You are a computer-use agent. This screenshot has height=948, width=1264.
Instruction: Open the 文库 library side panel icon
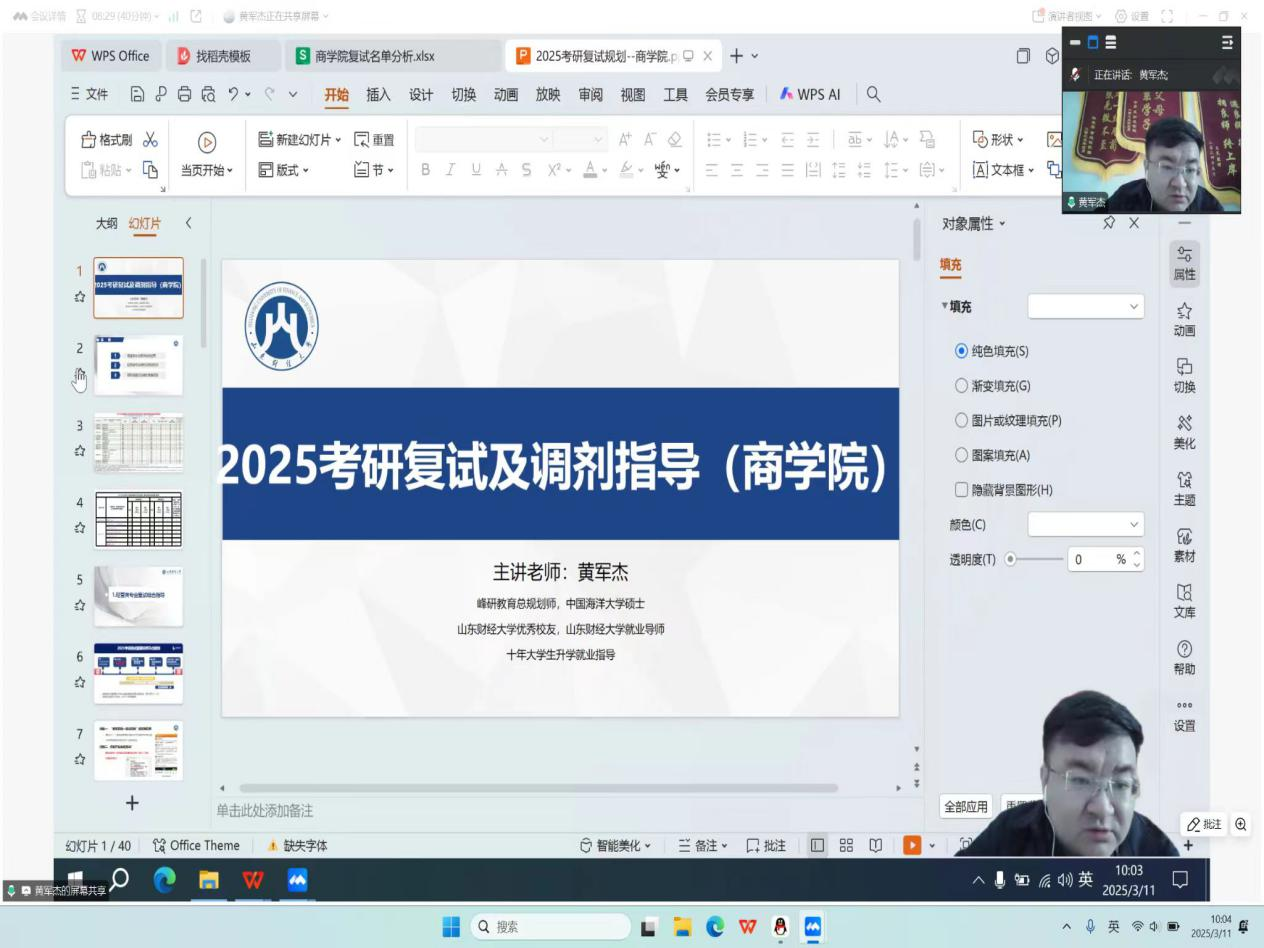pyautogui.click(x=1185, y=602)
